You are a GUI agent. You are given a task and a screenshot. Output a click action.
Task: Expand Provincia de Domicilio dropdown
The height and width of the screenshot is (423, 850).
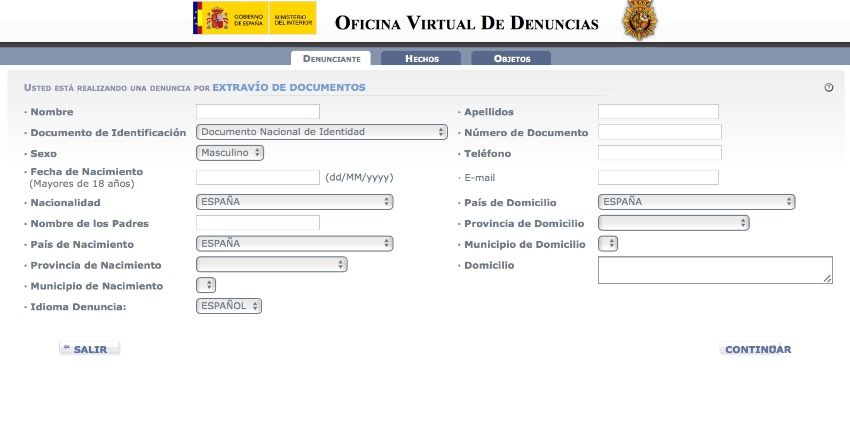coord(673,223)
